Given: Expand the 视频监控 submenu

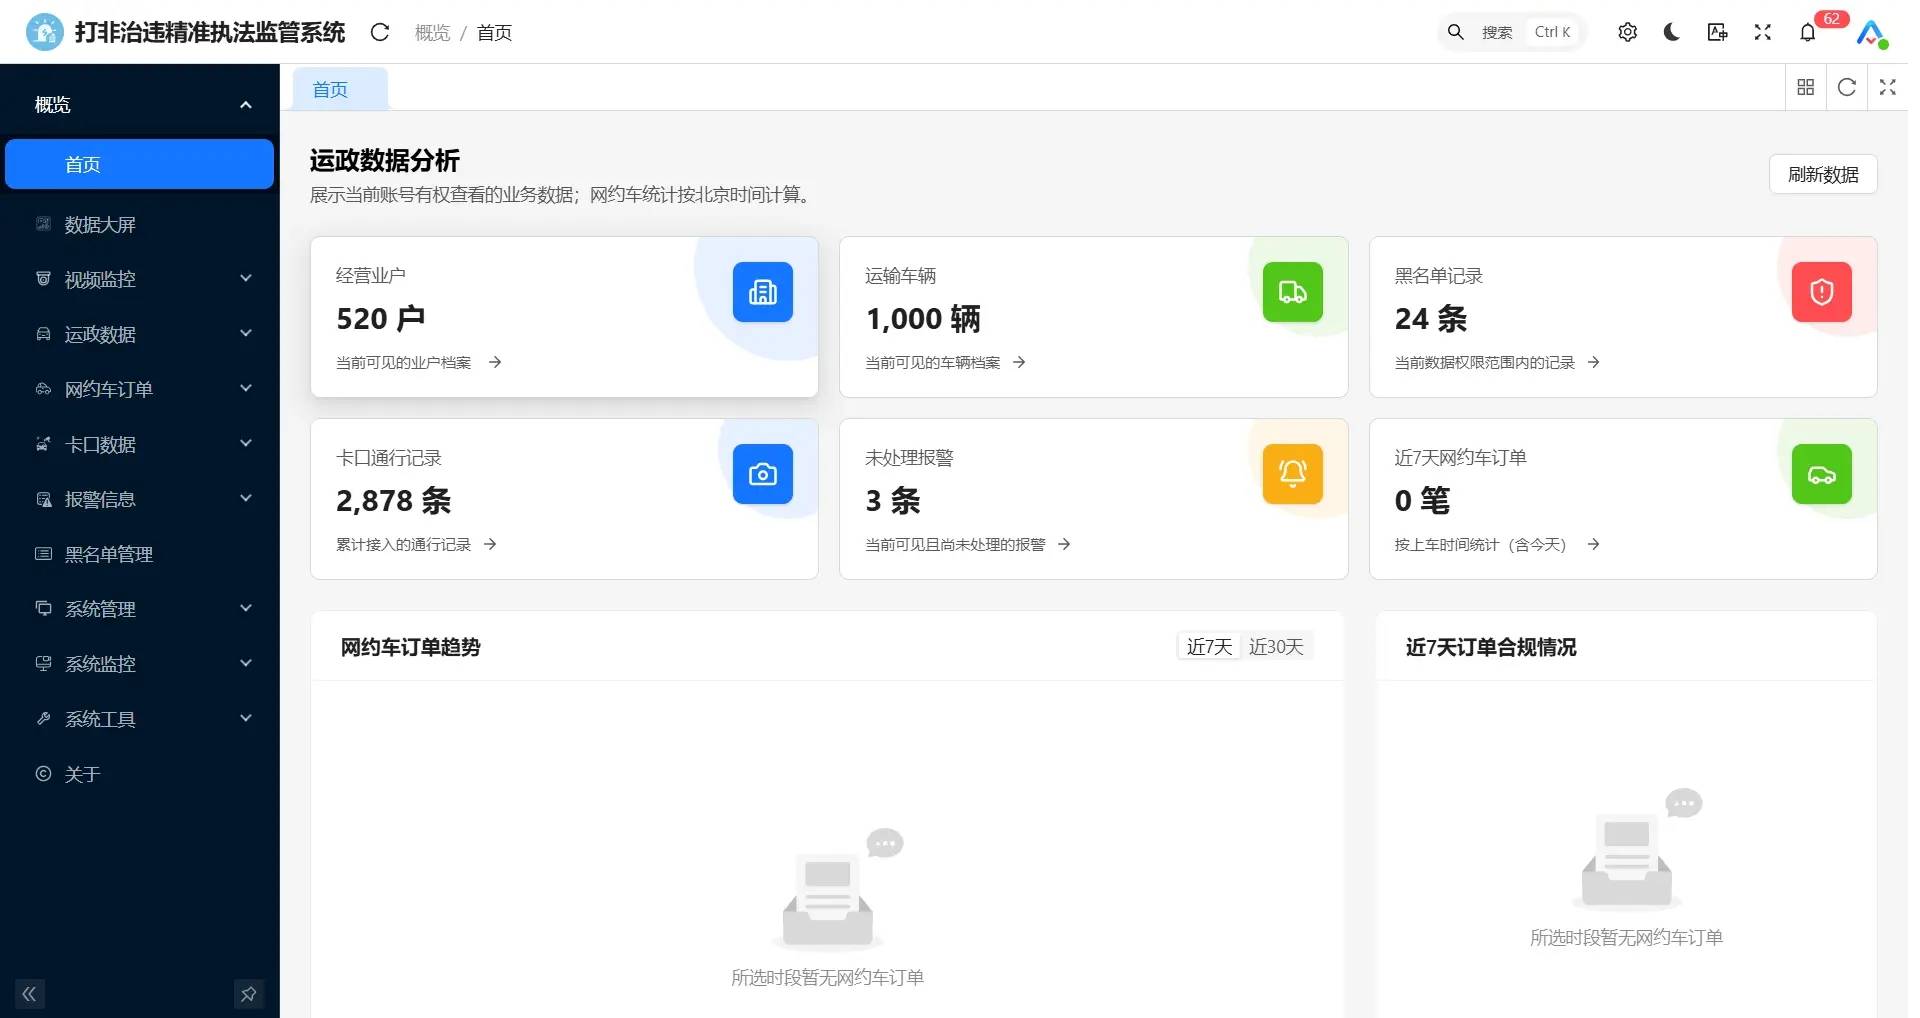Looking at the screenshot, I should click(140, 279).
